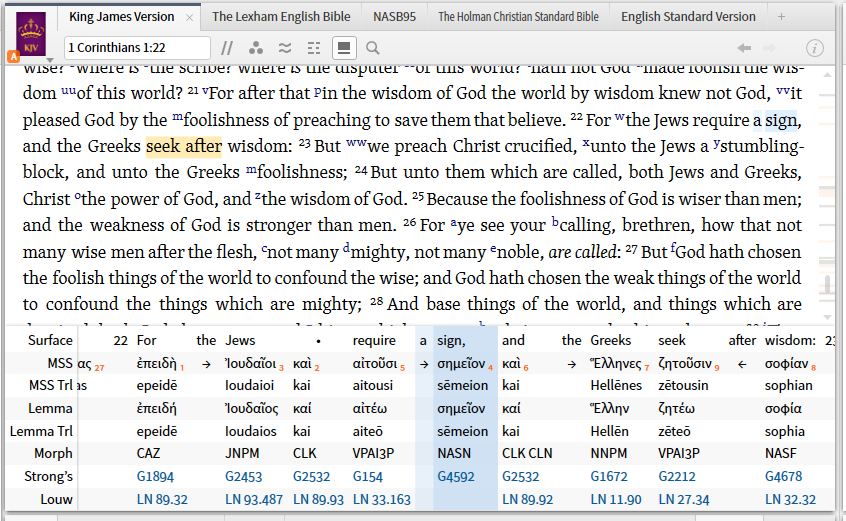Toggle the text comparison wavy icon
Viewport: 846px width, 521px height.
pyautogui.click(x=285, y=48)
